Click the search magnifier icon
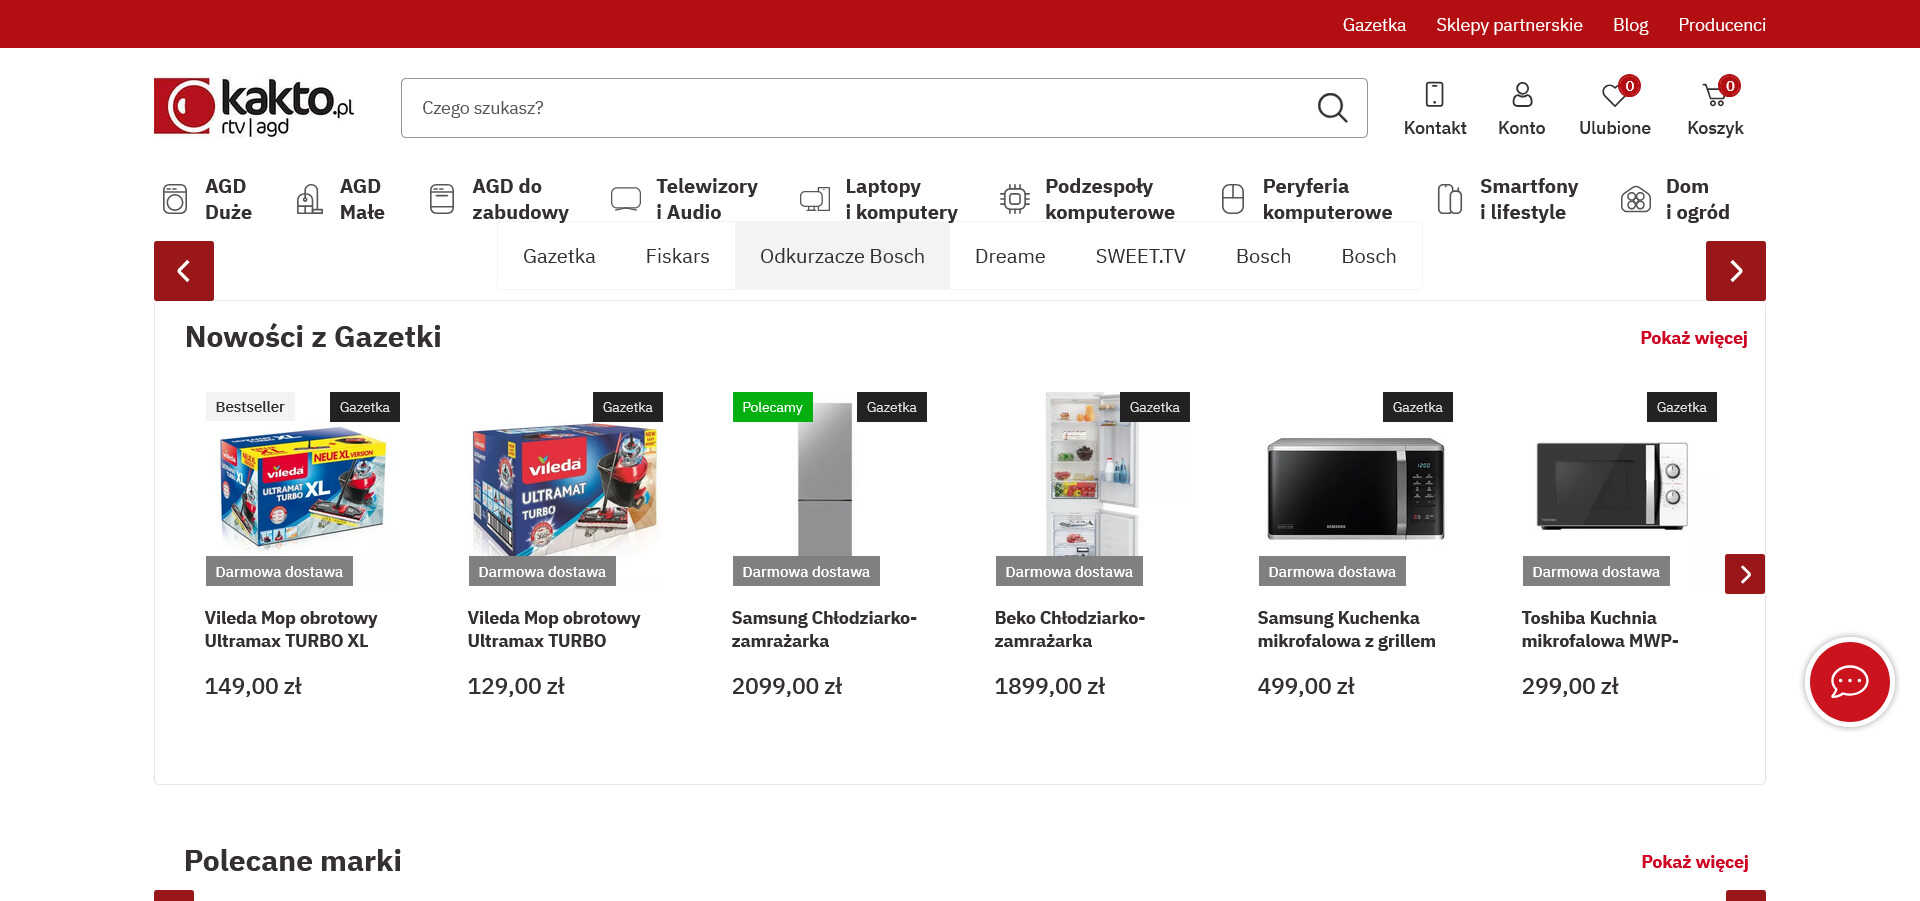1920x901 pixels. point(1332,108)
